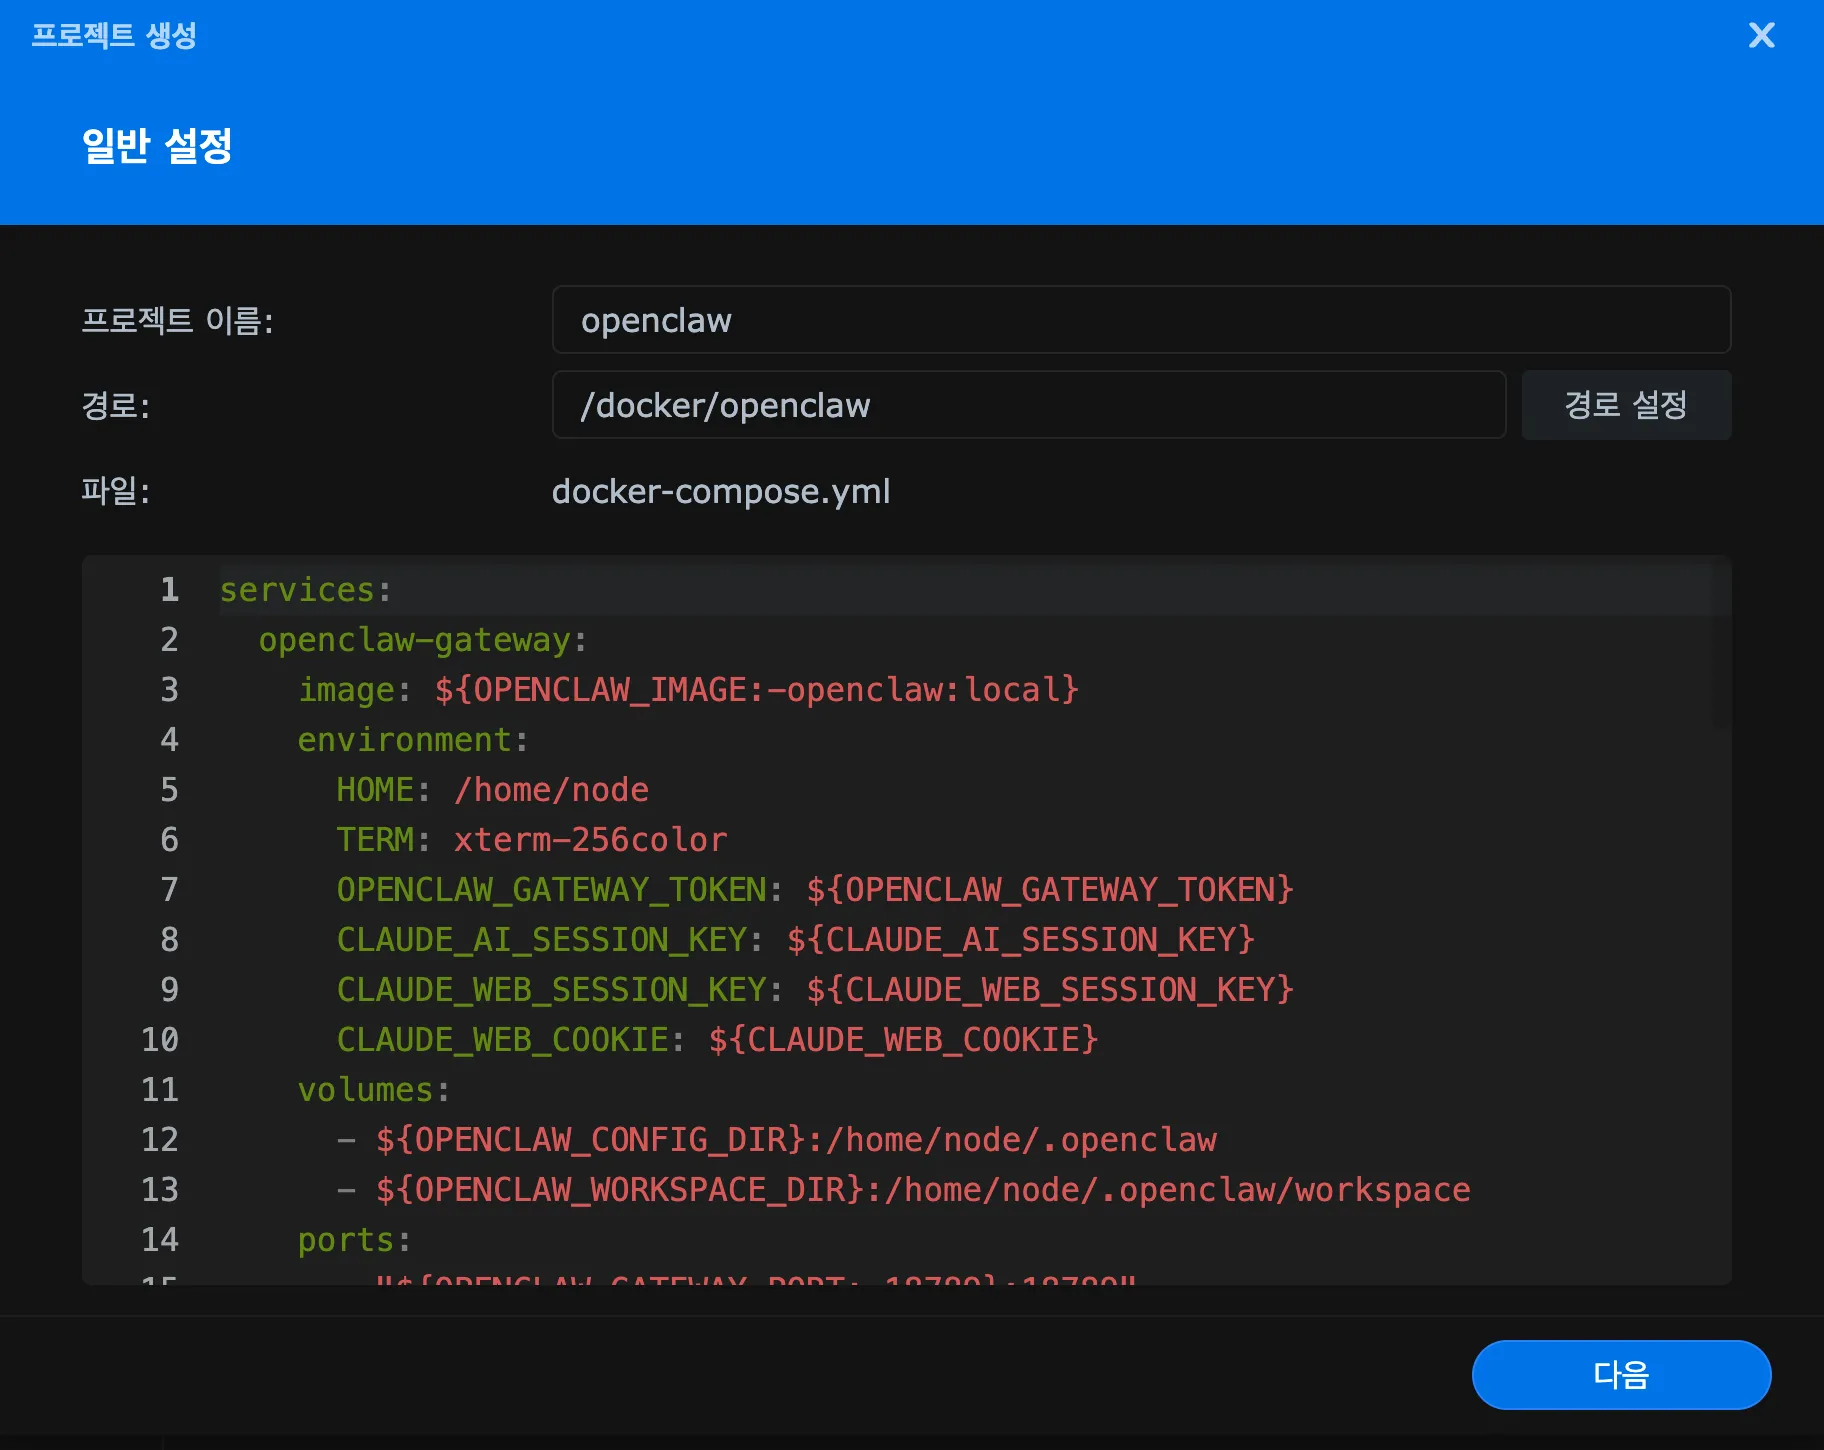Click the CLAUDE_WEB_SESSION_KEY line
Screen dimensions: 1824x1450
[815, 989]
